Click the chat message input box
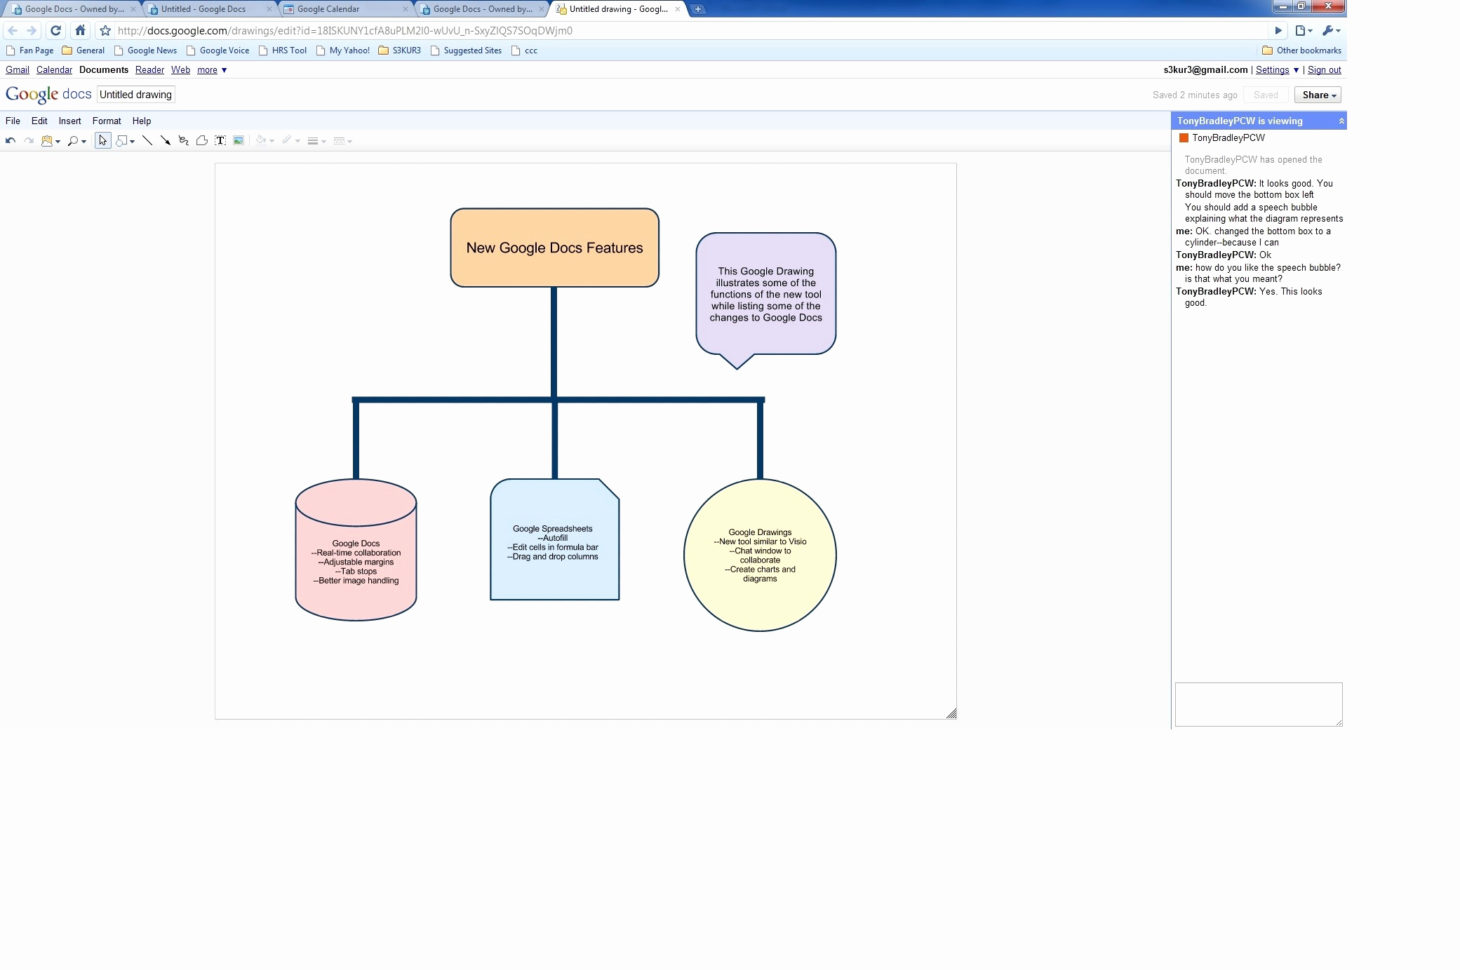Image resolution: width=1460 pixels, height=970 pixels. point(1258,704)
